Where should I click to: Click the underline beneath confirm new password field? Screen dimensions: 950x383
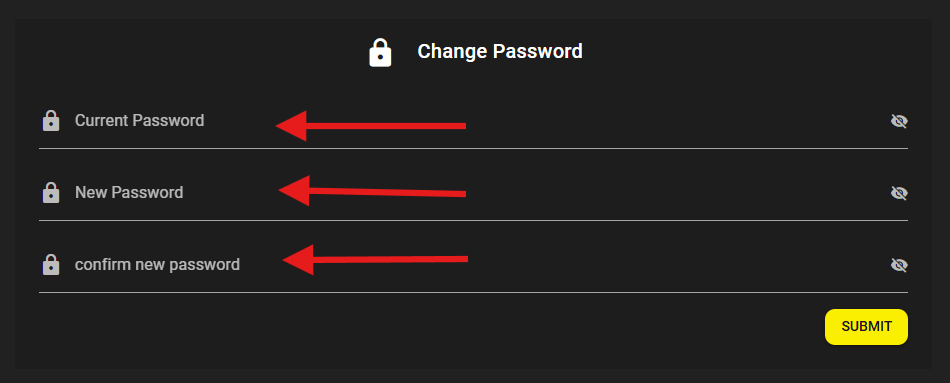coord(474,293)
